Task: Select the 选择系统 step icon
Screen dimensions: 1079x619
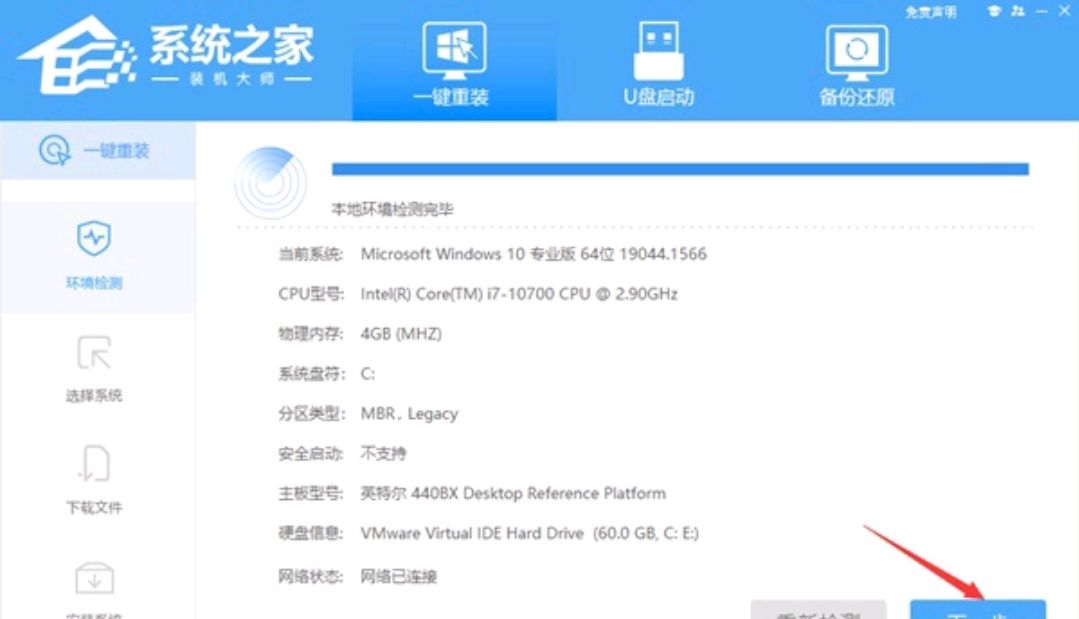Action: (94, 353)
